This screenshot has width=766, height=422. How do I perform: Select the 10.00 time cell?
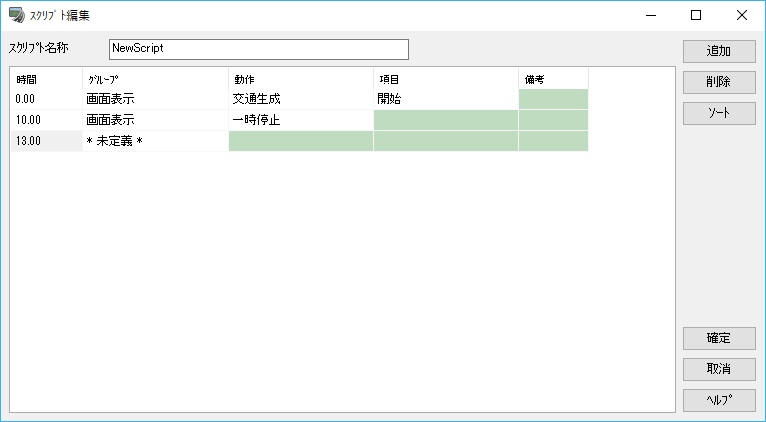46,120
